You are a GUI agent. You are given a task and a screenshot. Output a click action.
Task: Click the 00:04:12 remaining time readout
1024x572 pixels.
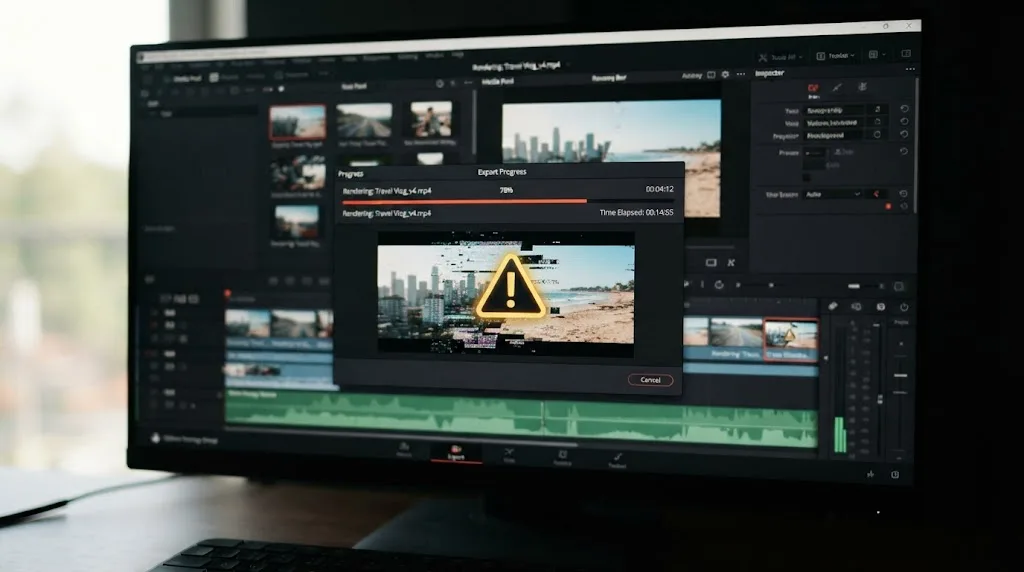660,189
